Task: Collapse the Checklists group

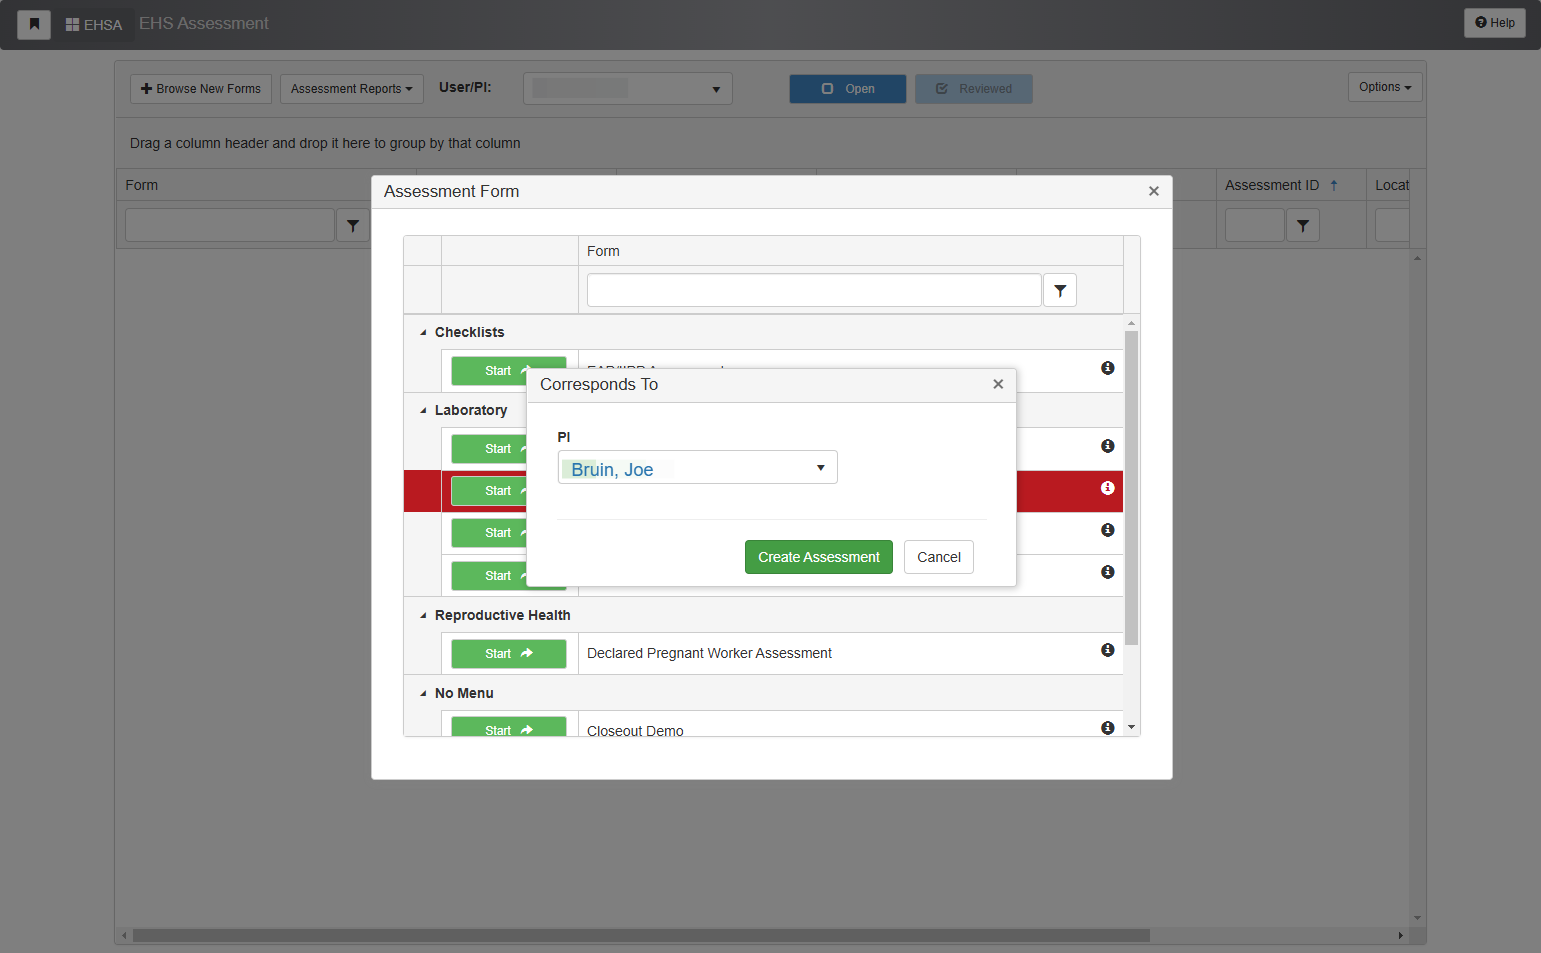Action: tap(423, 332)
